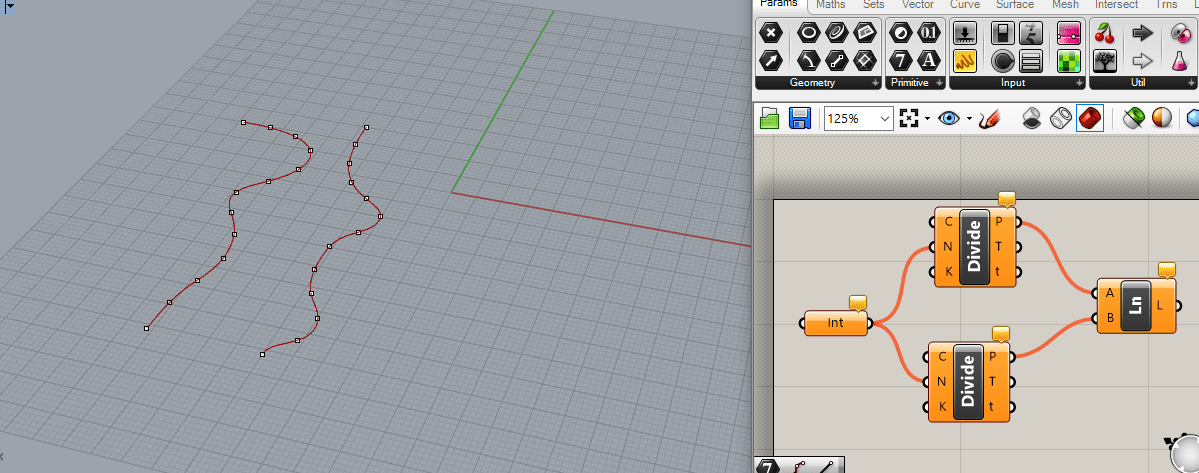Click the A input of the Ln component
The image size is (1199, 473).
1110,293
